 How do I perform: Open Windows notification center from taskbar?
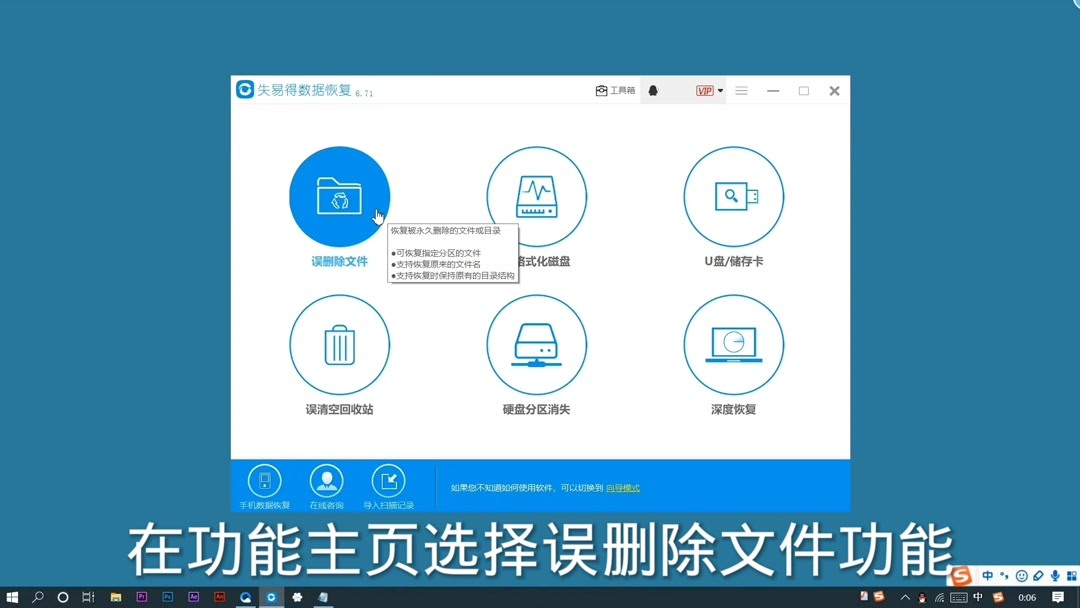point(1057,597)
